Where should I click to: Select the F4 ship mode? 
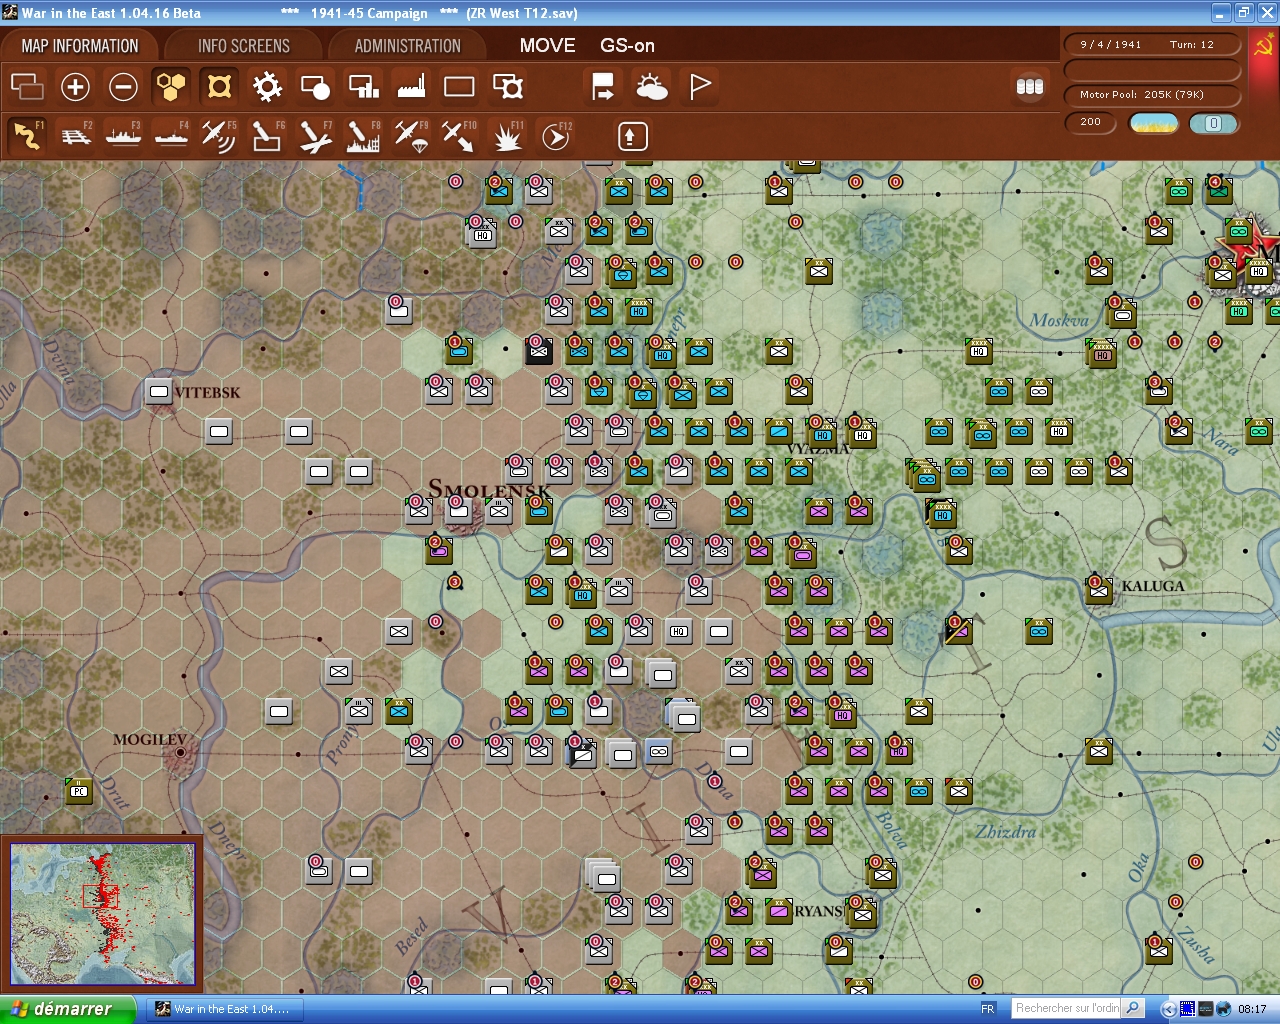[171, 136]
